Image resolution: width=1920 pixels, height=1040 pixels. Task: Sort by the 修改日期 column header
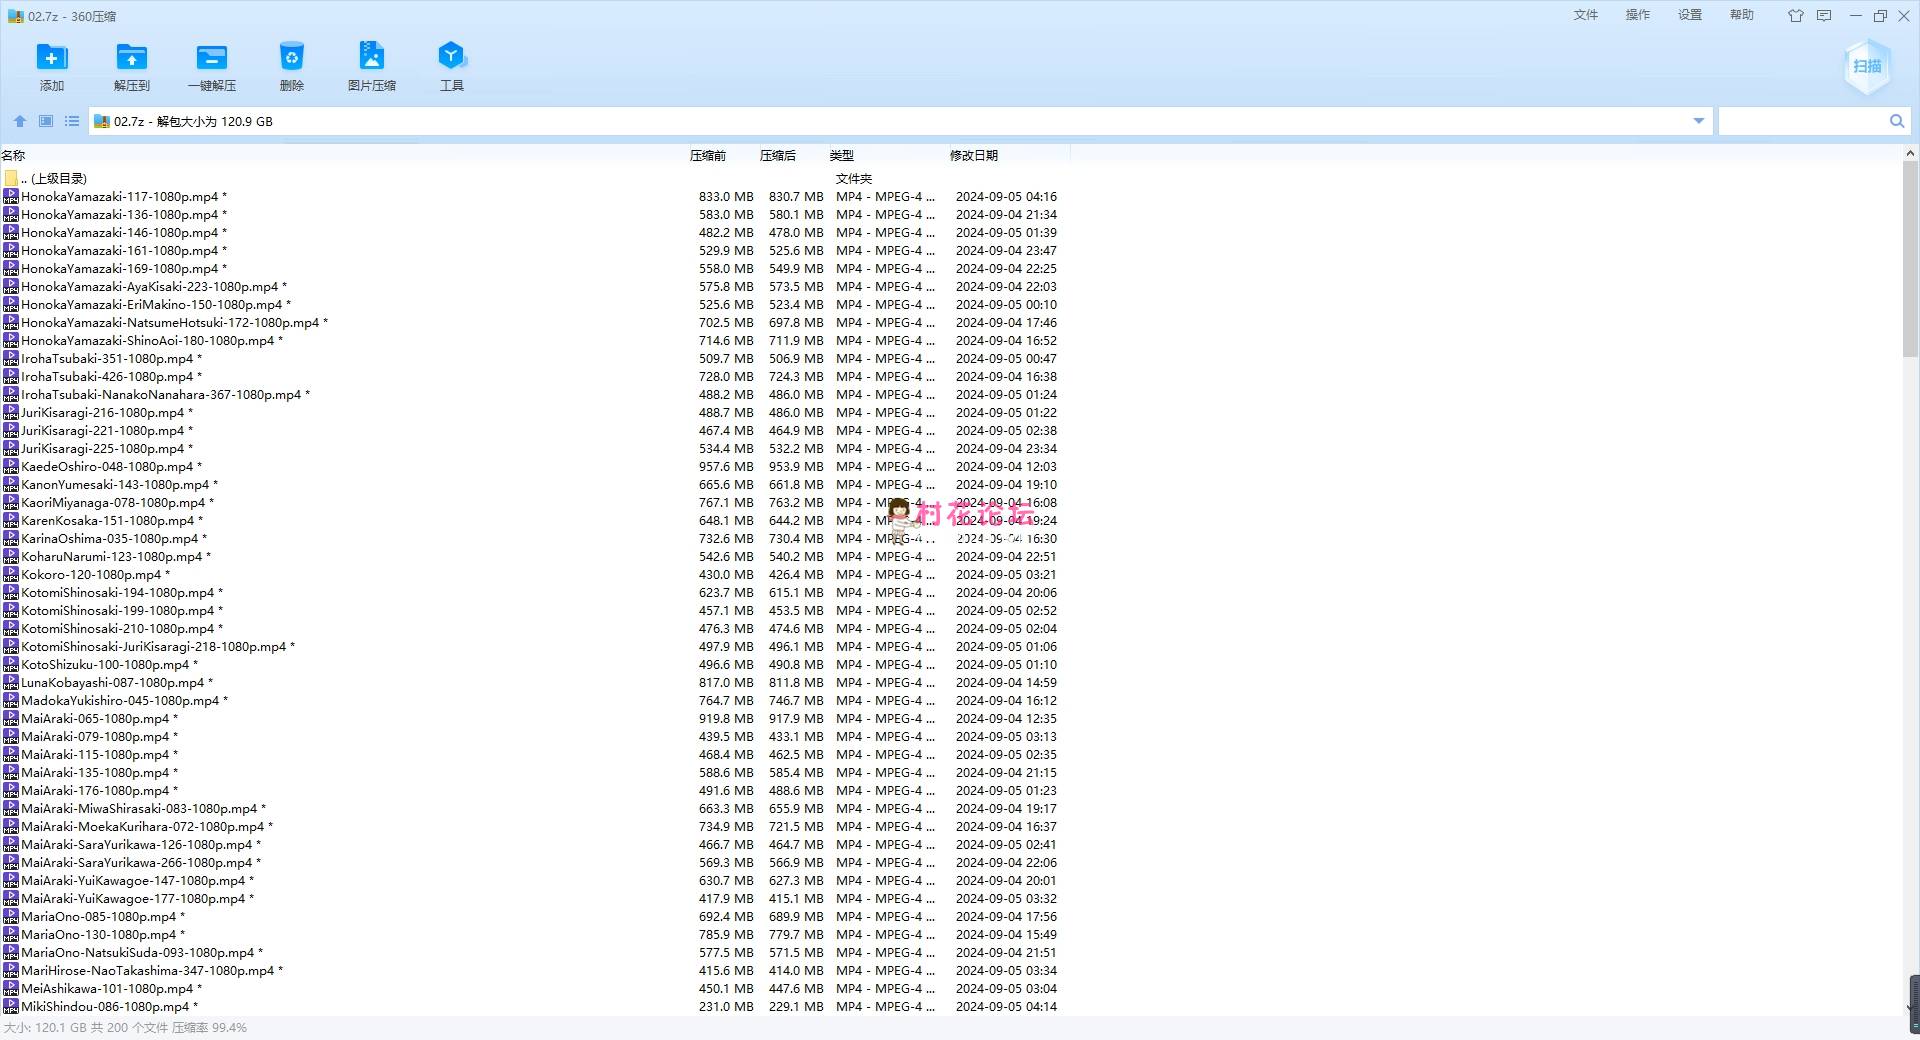[x=974, y=155]
